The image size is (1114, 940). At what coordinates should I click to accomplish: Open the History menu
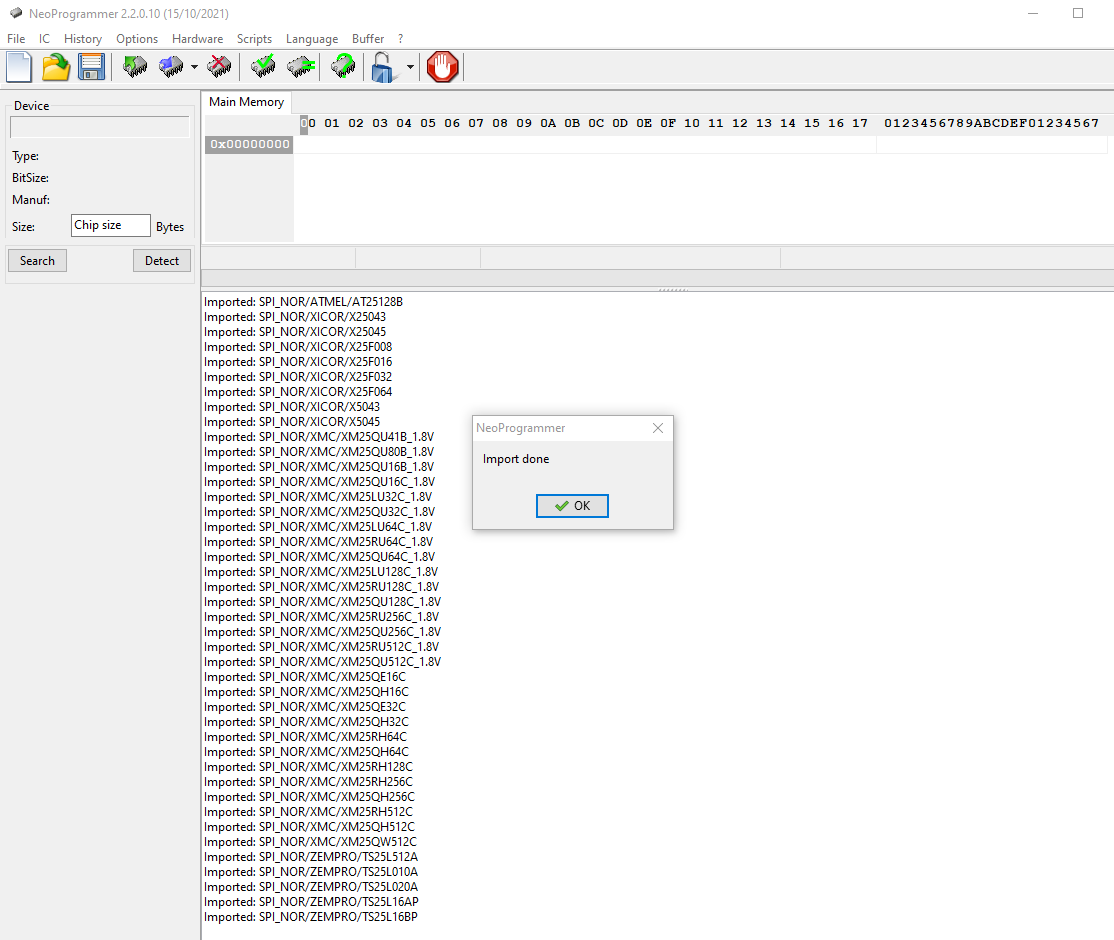(82, 39)
